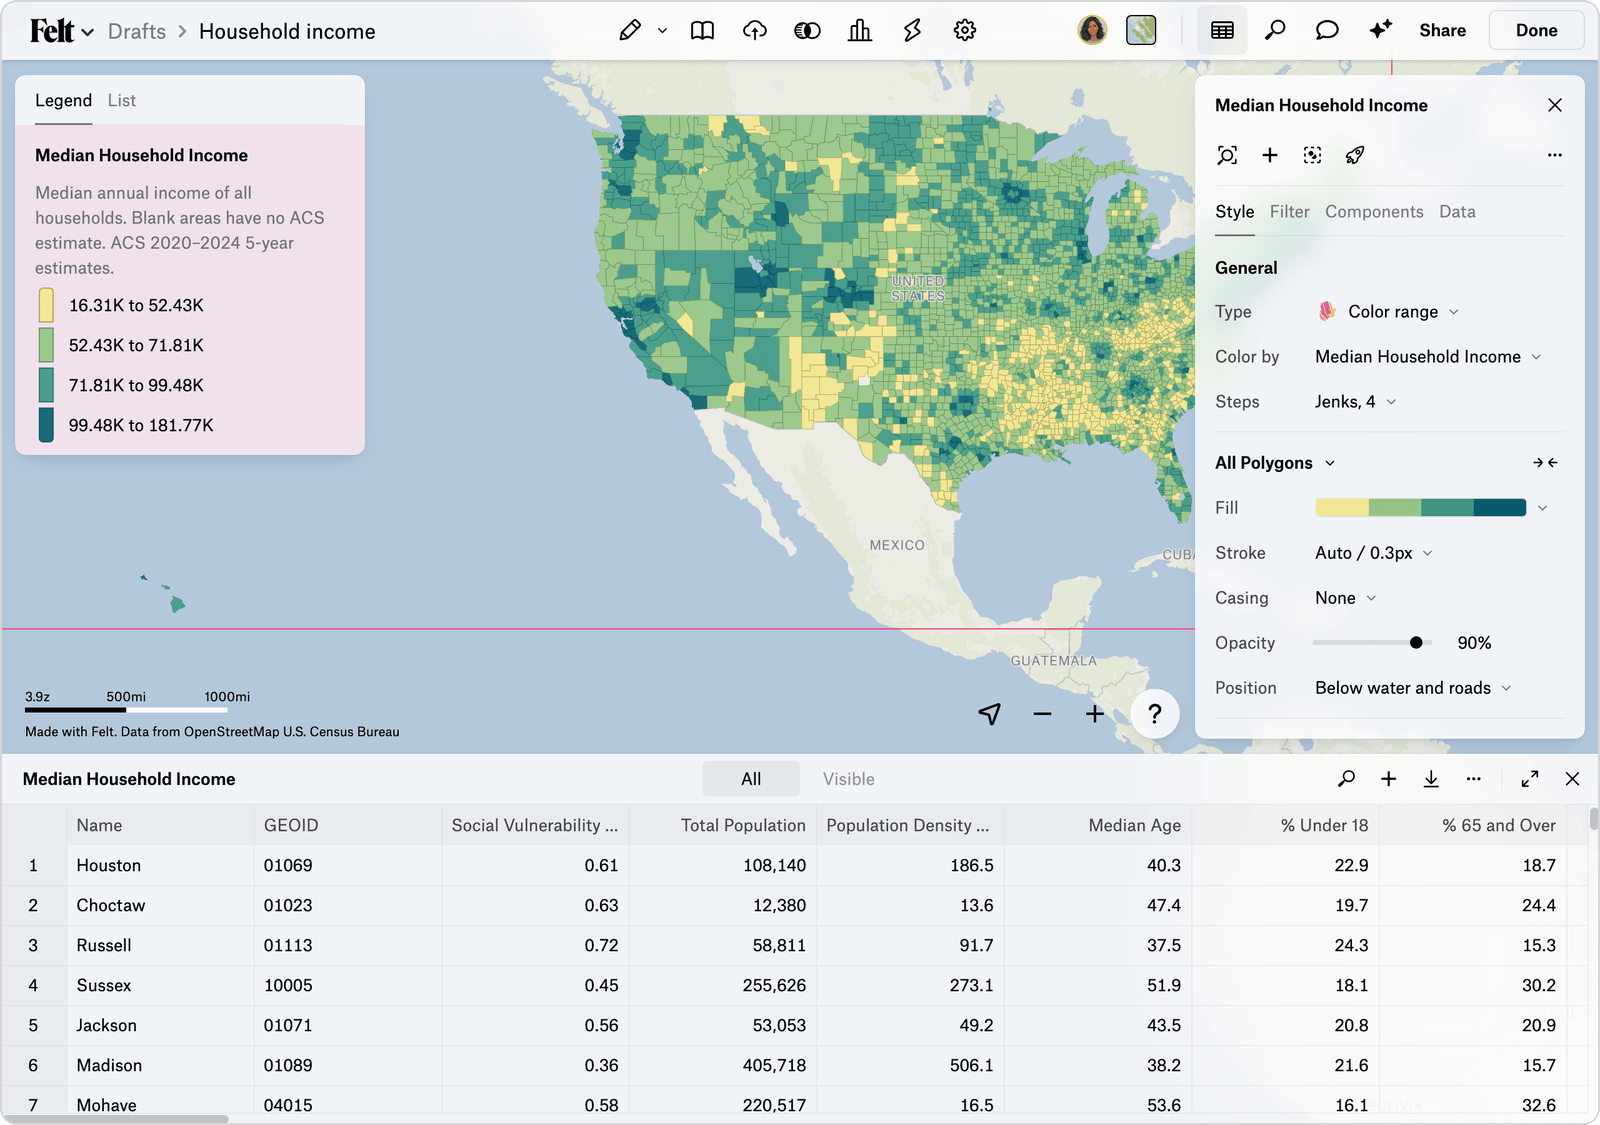The image size is (1600, 1125).
Task: Open the top toolbar search icon
Action: point(1275,31)
